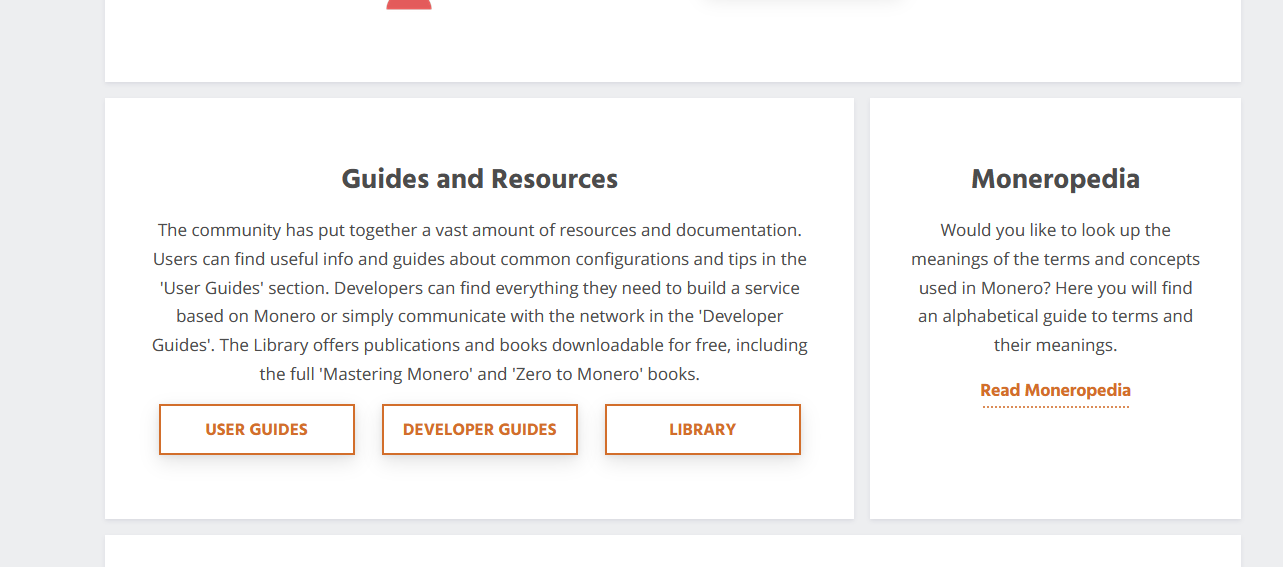Image resolution: width=1283 pixels, height=567 pixels.
Task: Open the USER GUIDES button
Action: point(256,429)
